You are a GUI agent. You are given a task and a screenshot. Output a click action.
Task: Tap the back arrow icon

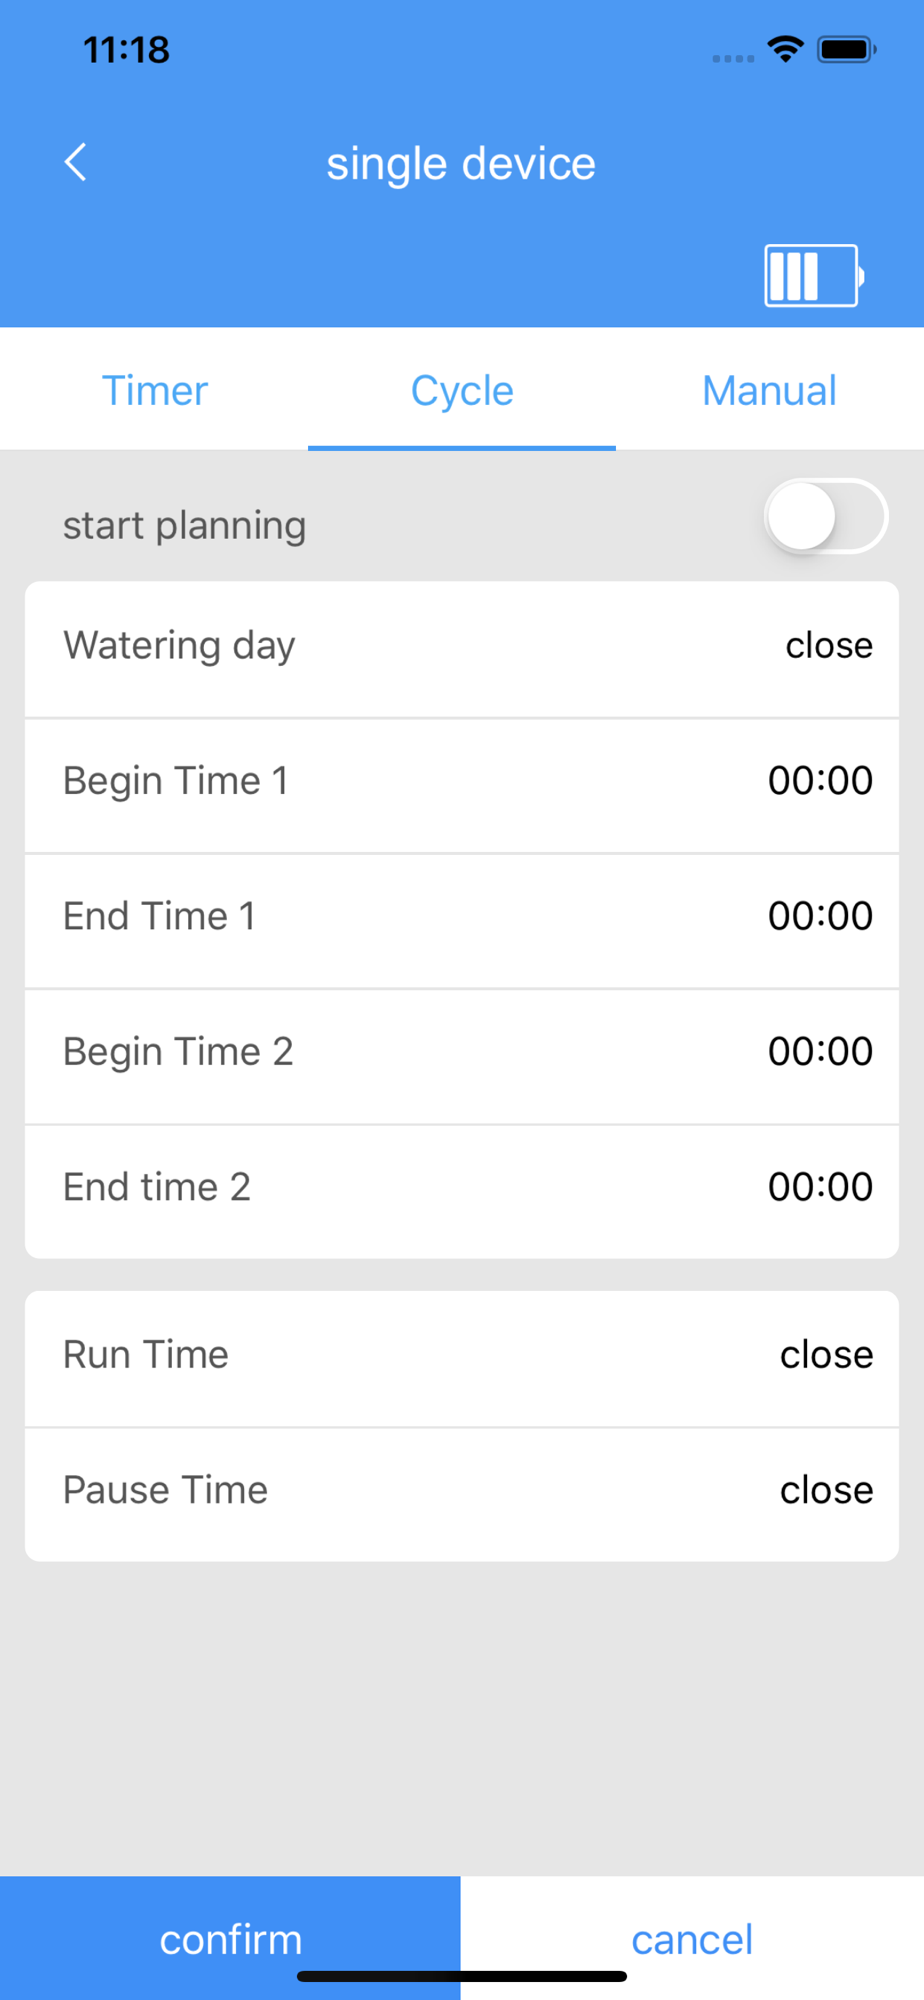pyautogui.click(x=75, y=162)
